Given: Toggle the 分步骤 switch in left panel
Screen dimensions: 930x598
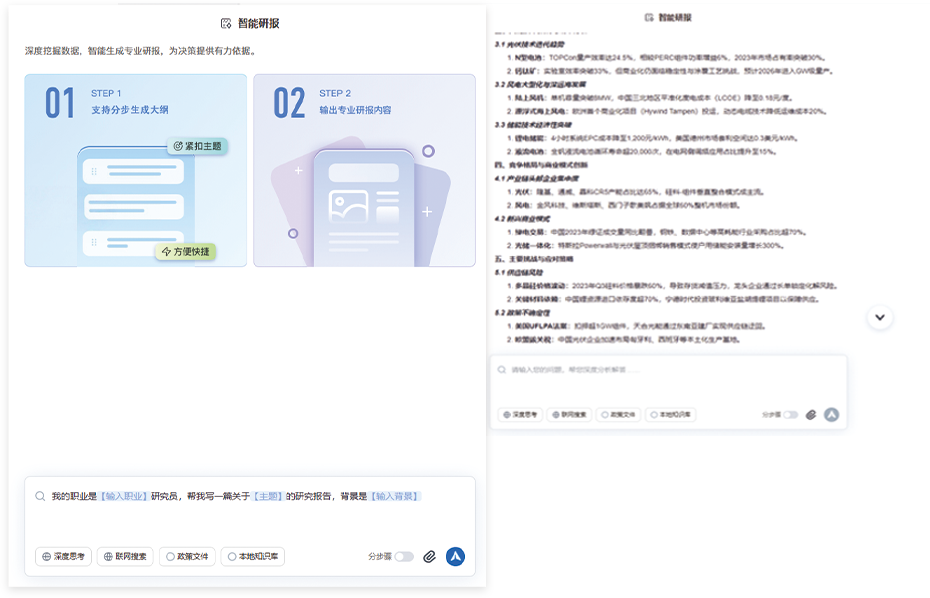Looking at the screenshot, I should pos(403,557).
